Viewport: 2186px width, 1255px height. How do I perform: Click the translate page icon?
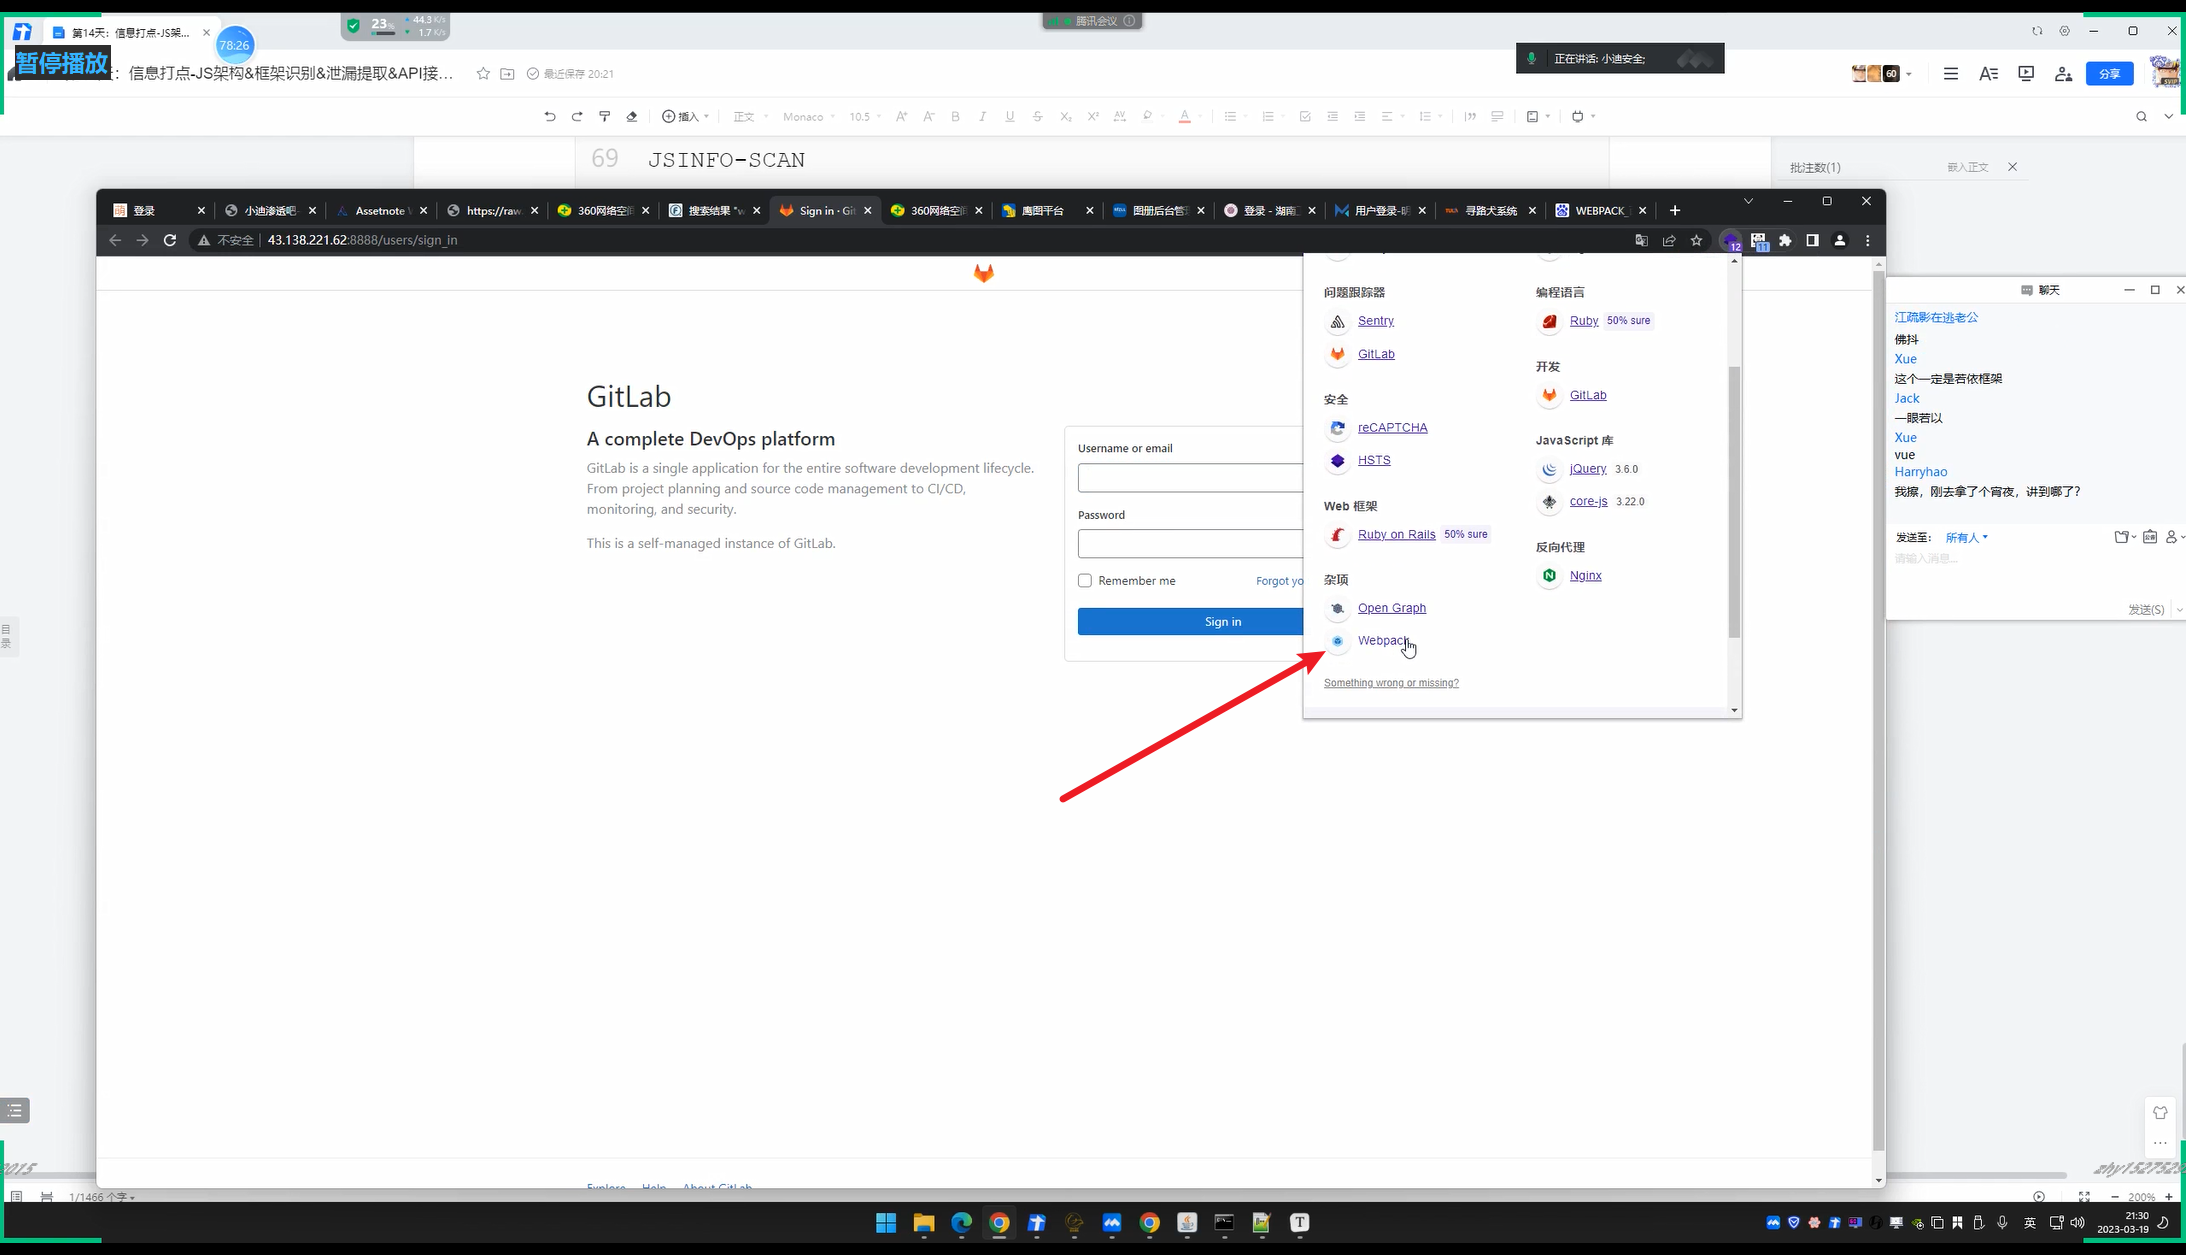point(1641,240)
